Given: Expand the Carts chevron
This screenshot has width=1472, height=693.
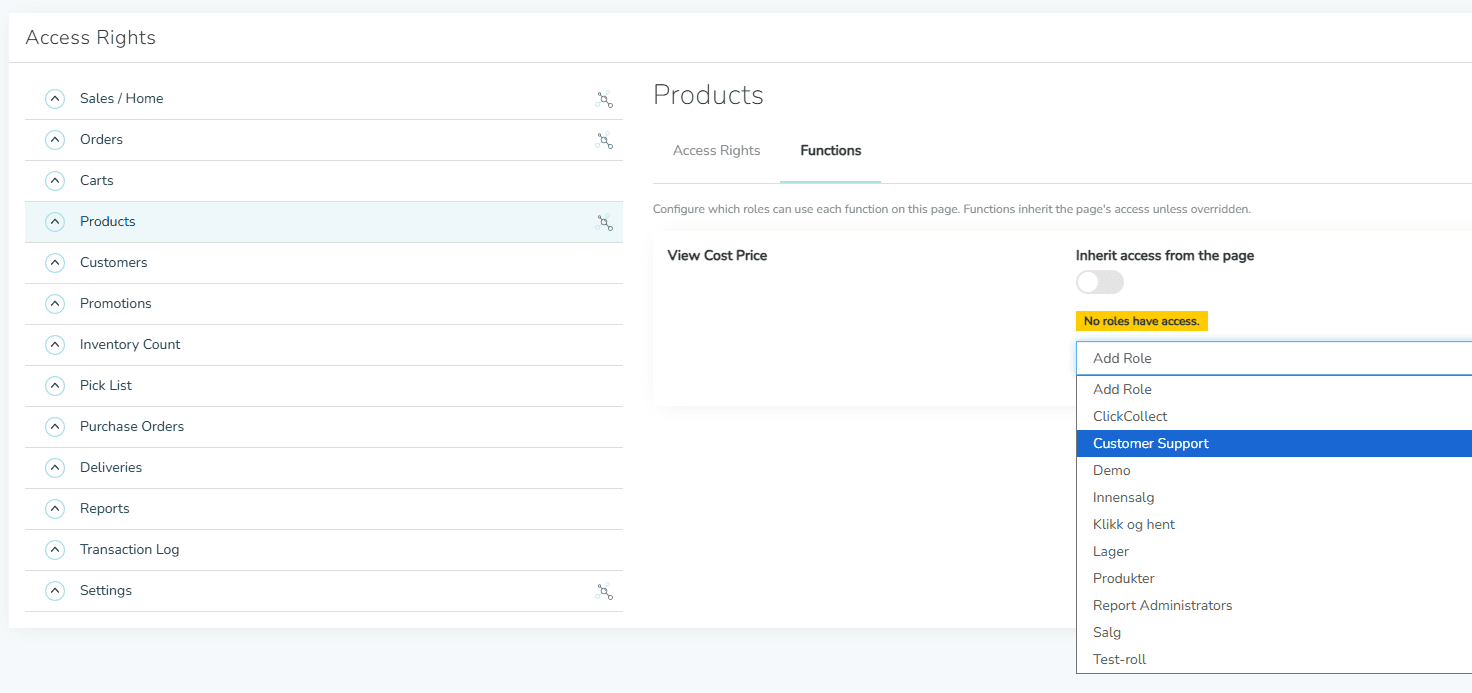Looking at the screenshot, I should click(x=55, y=181).
